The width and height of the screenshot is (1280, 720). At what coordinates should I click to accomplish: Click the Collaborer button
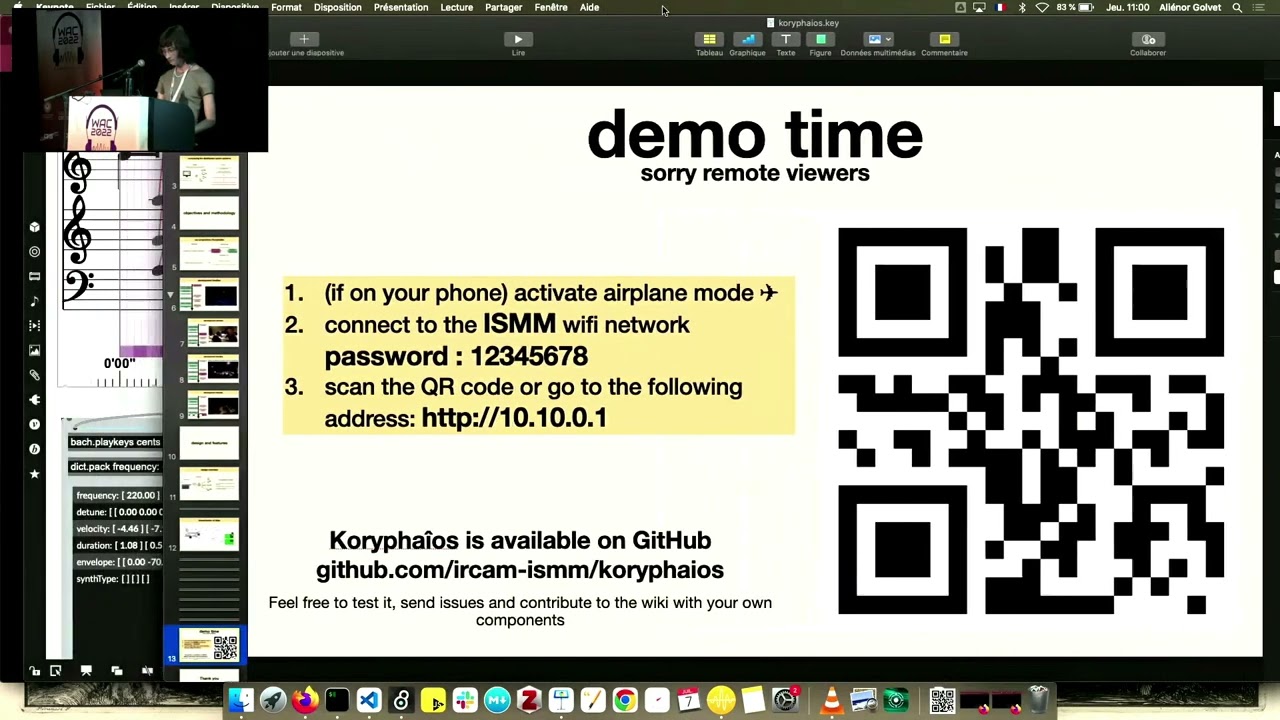coord(1148,40)
